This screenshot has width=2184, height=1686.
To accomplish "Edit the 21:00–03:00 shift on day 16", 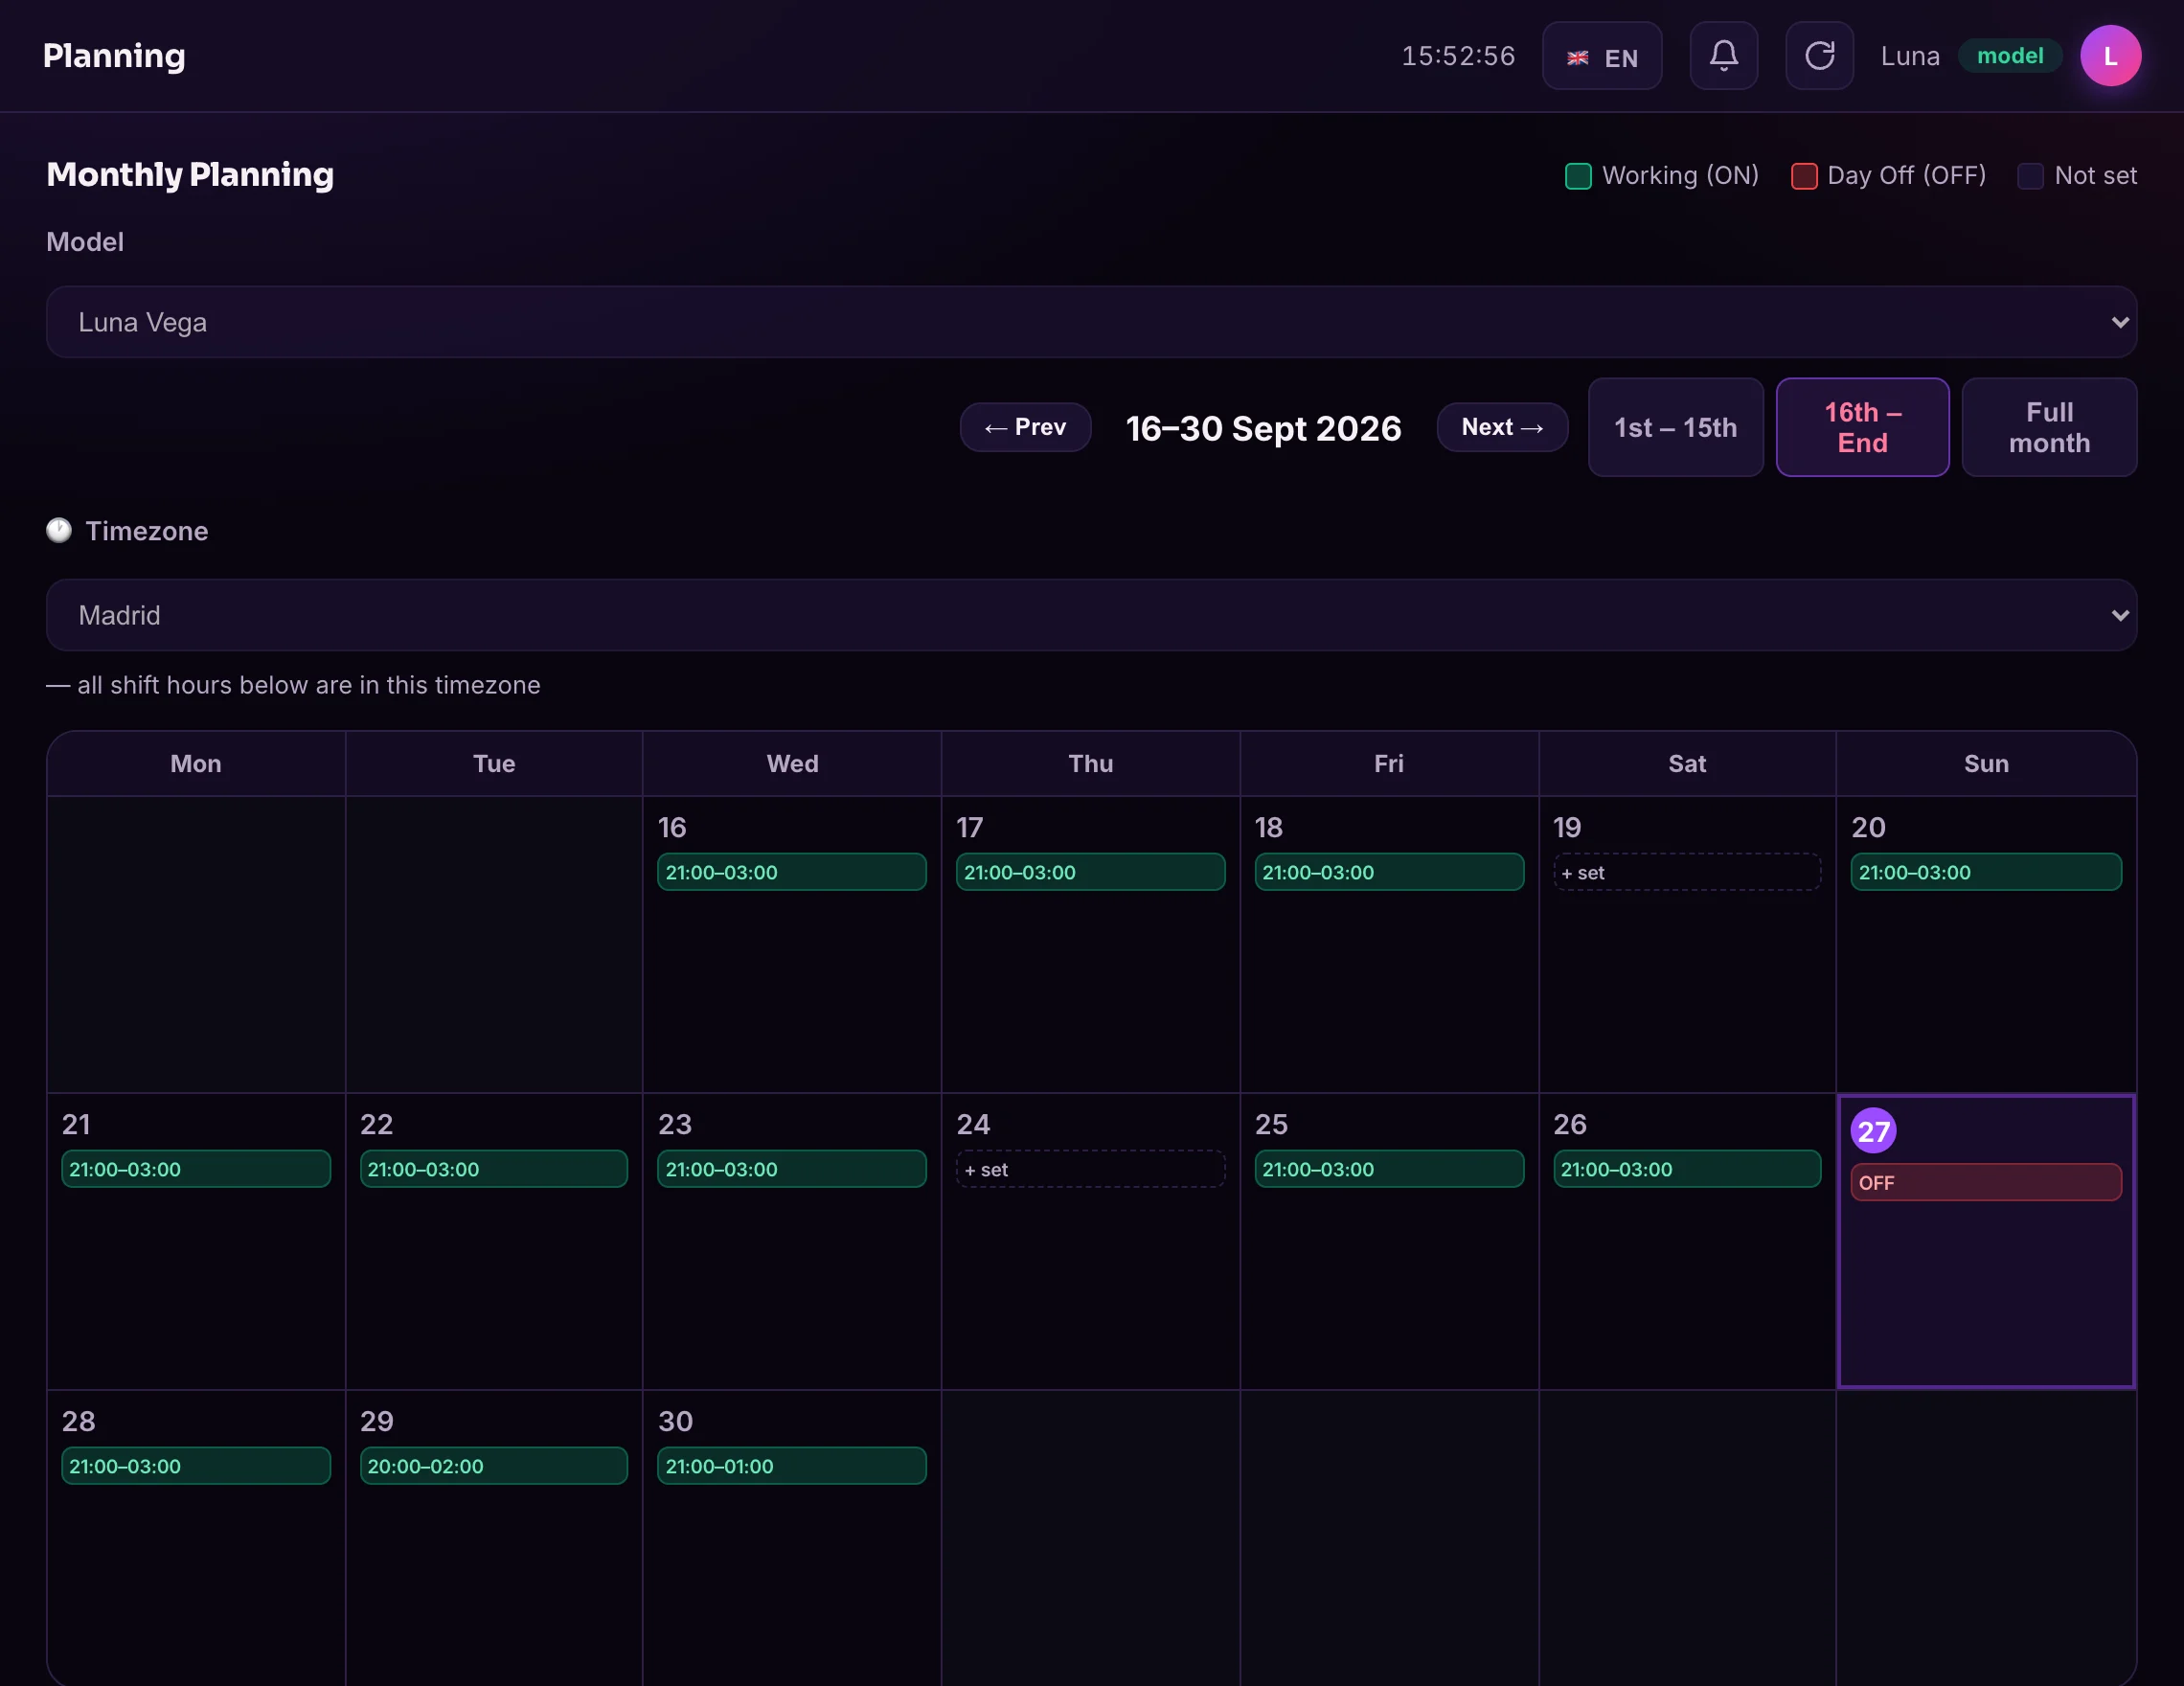I will pyautogui.click(x=791, y=872).
